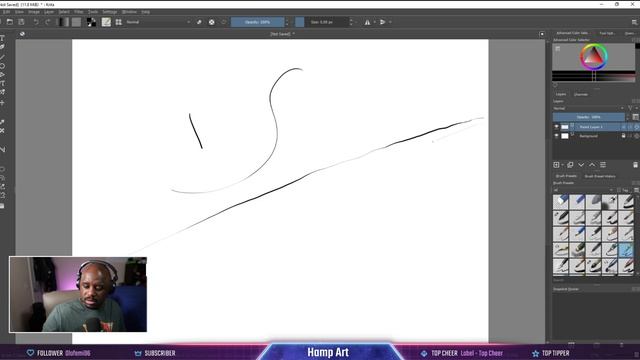Image resolution: width=640 pixels, height=360 pixels.
Task: Open the Help menu
Action: [145, 12]
